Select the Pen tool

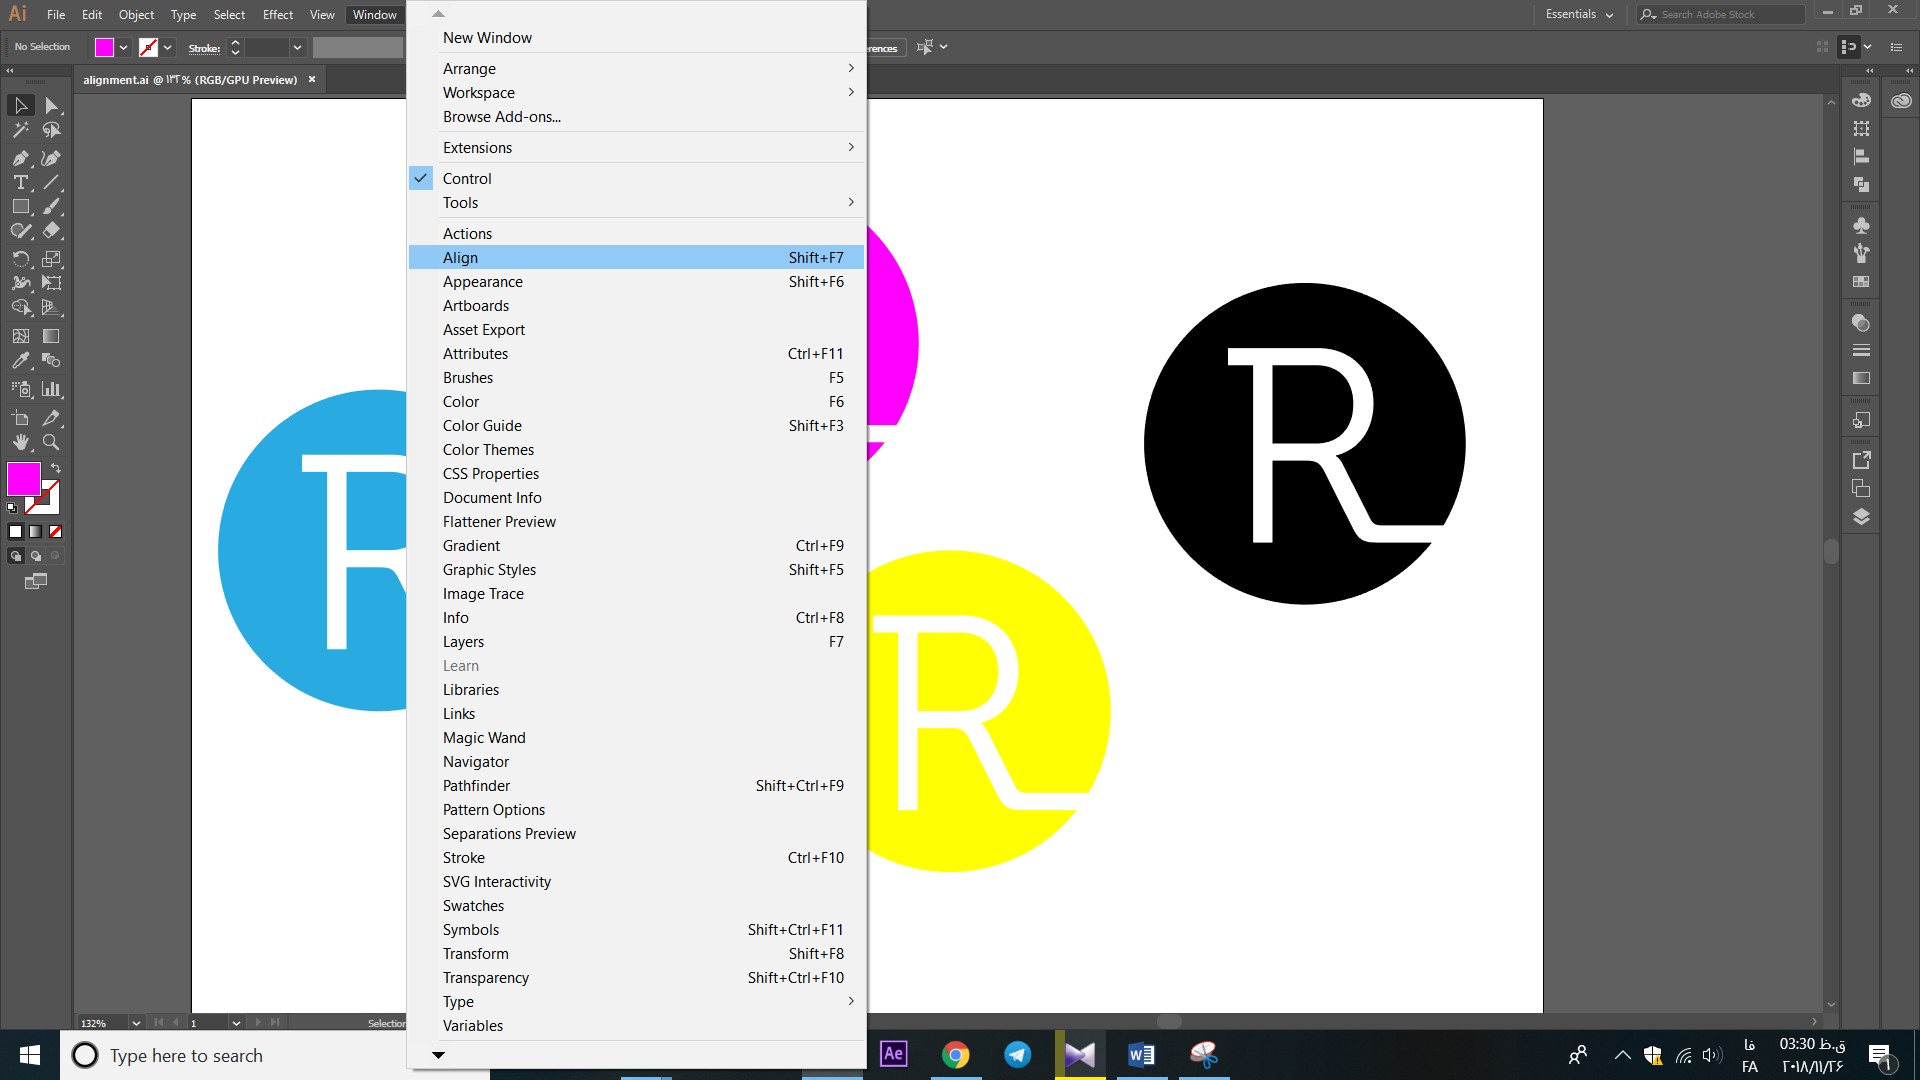tap(21, 158)
